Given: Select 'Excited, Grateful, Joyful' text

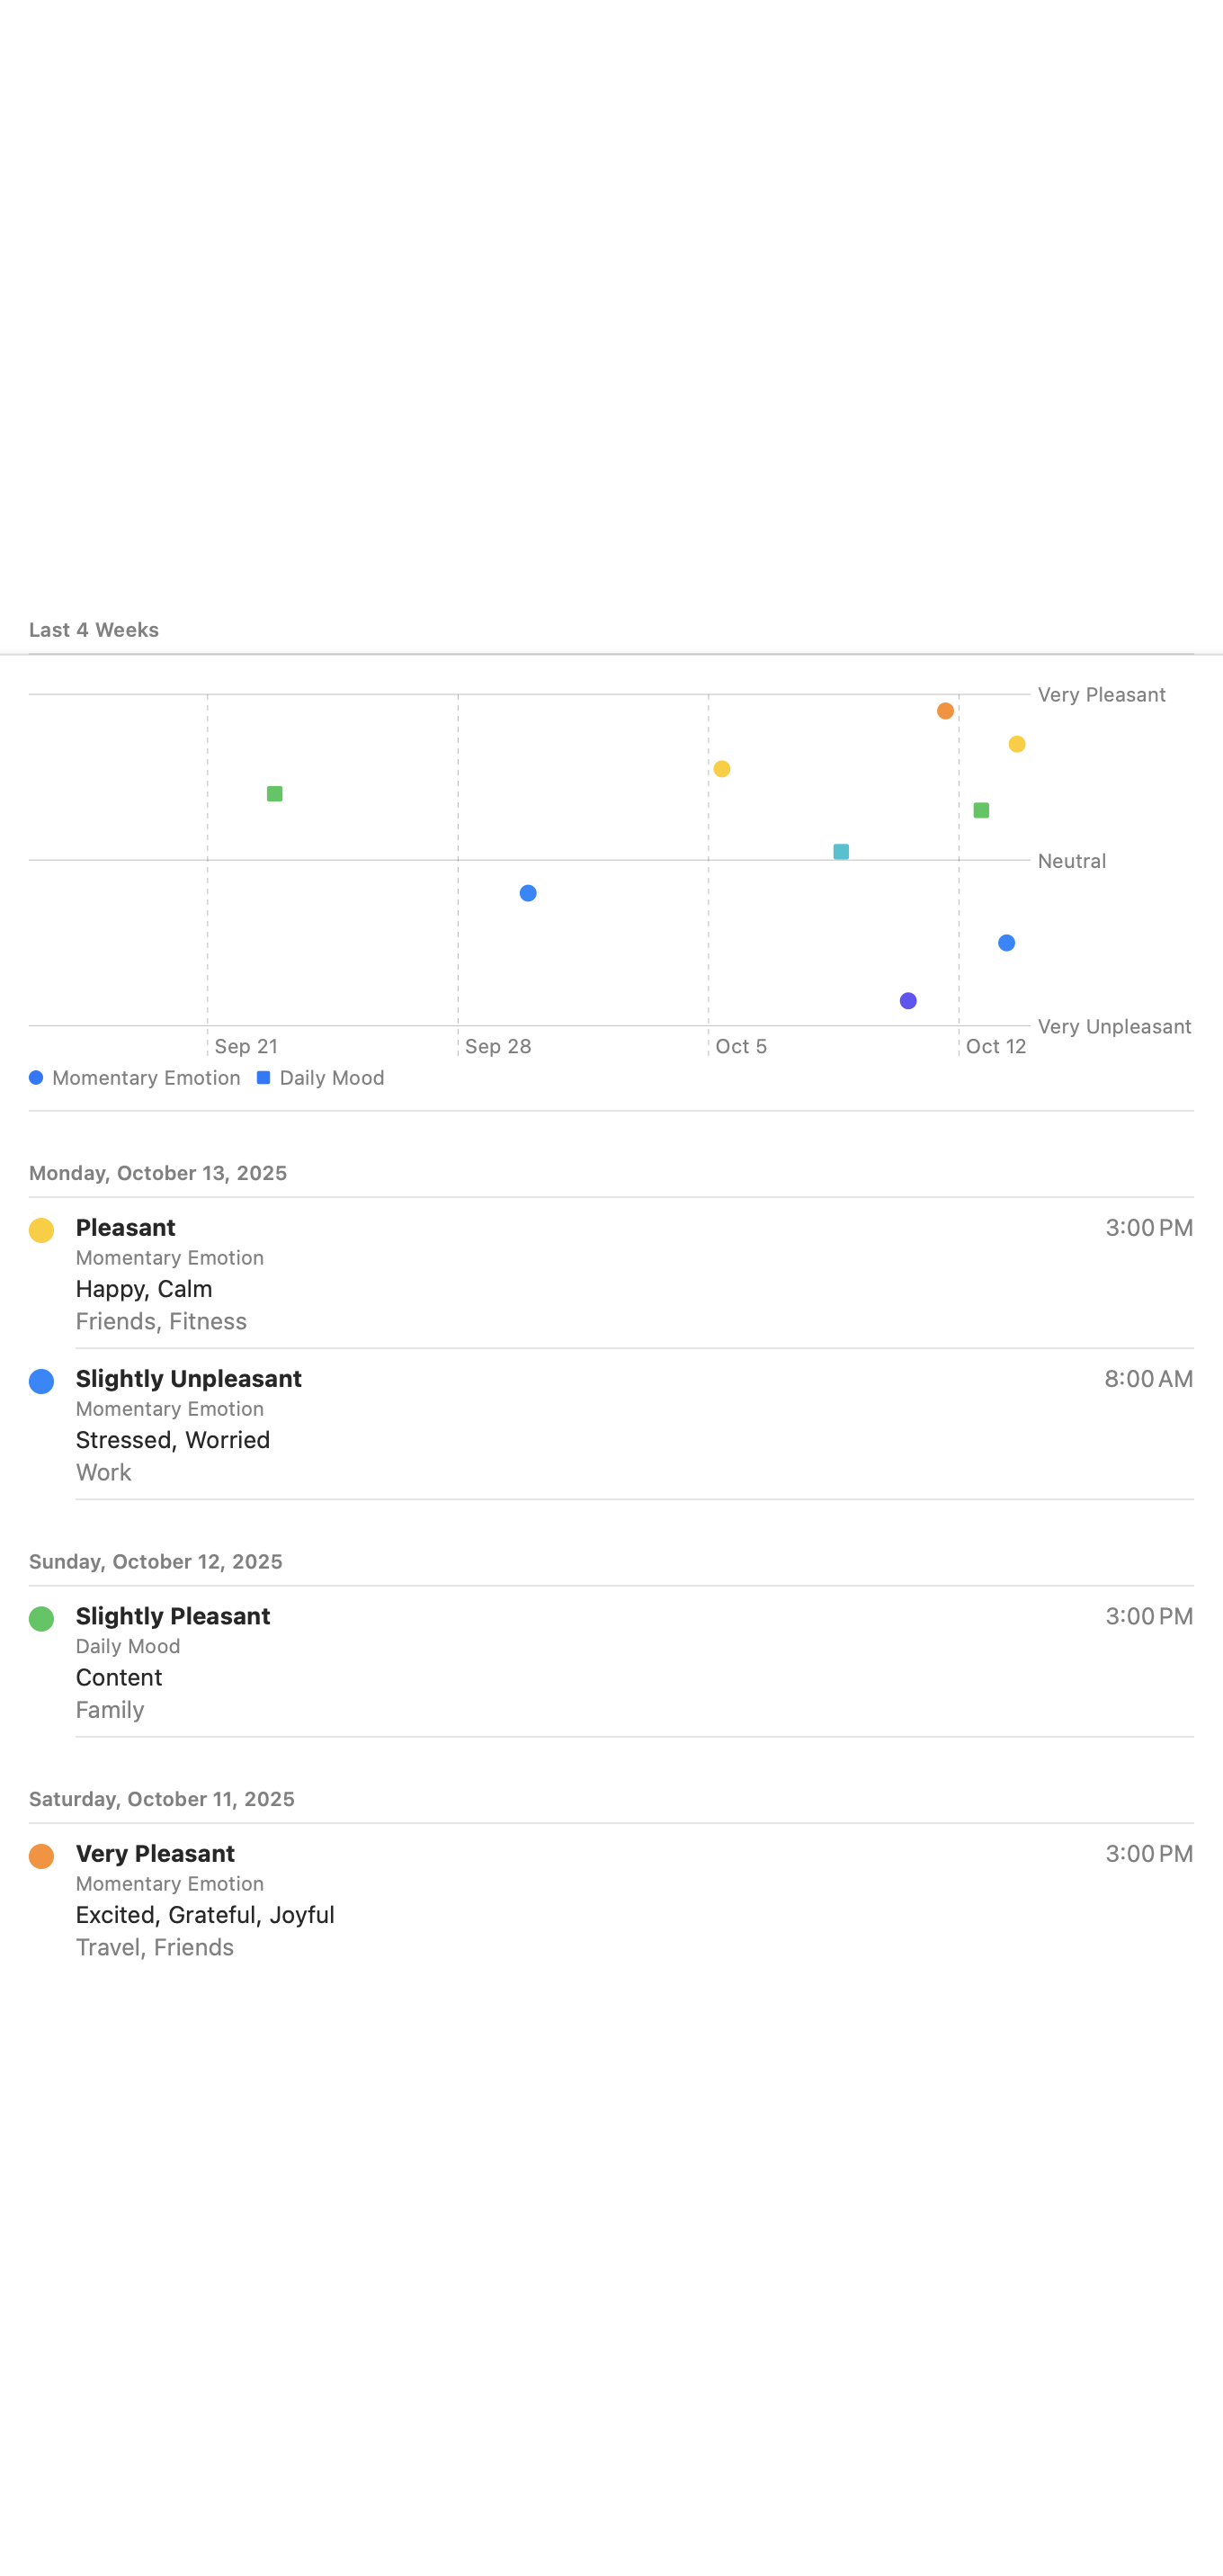Looking at the screenshot, I should [x=205, y=1915].
